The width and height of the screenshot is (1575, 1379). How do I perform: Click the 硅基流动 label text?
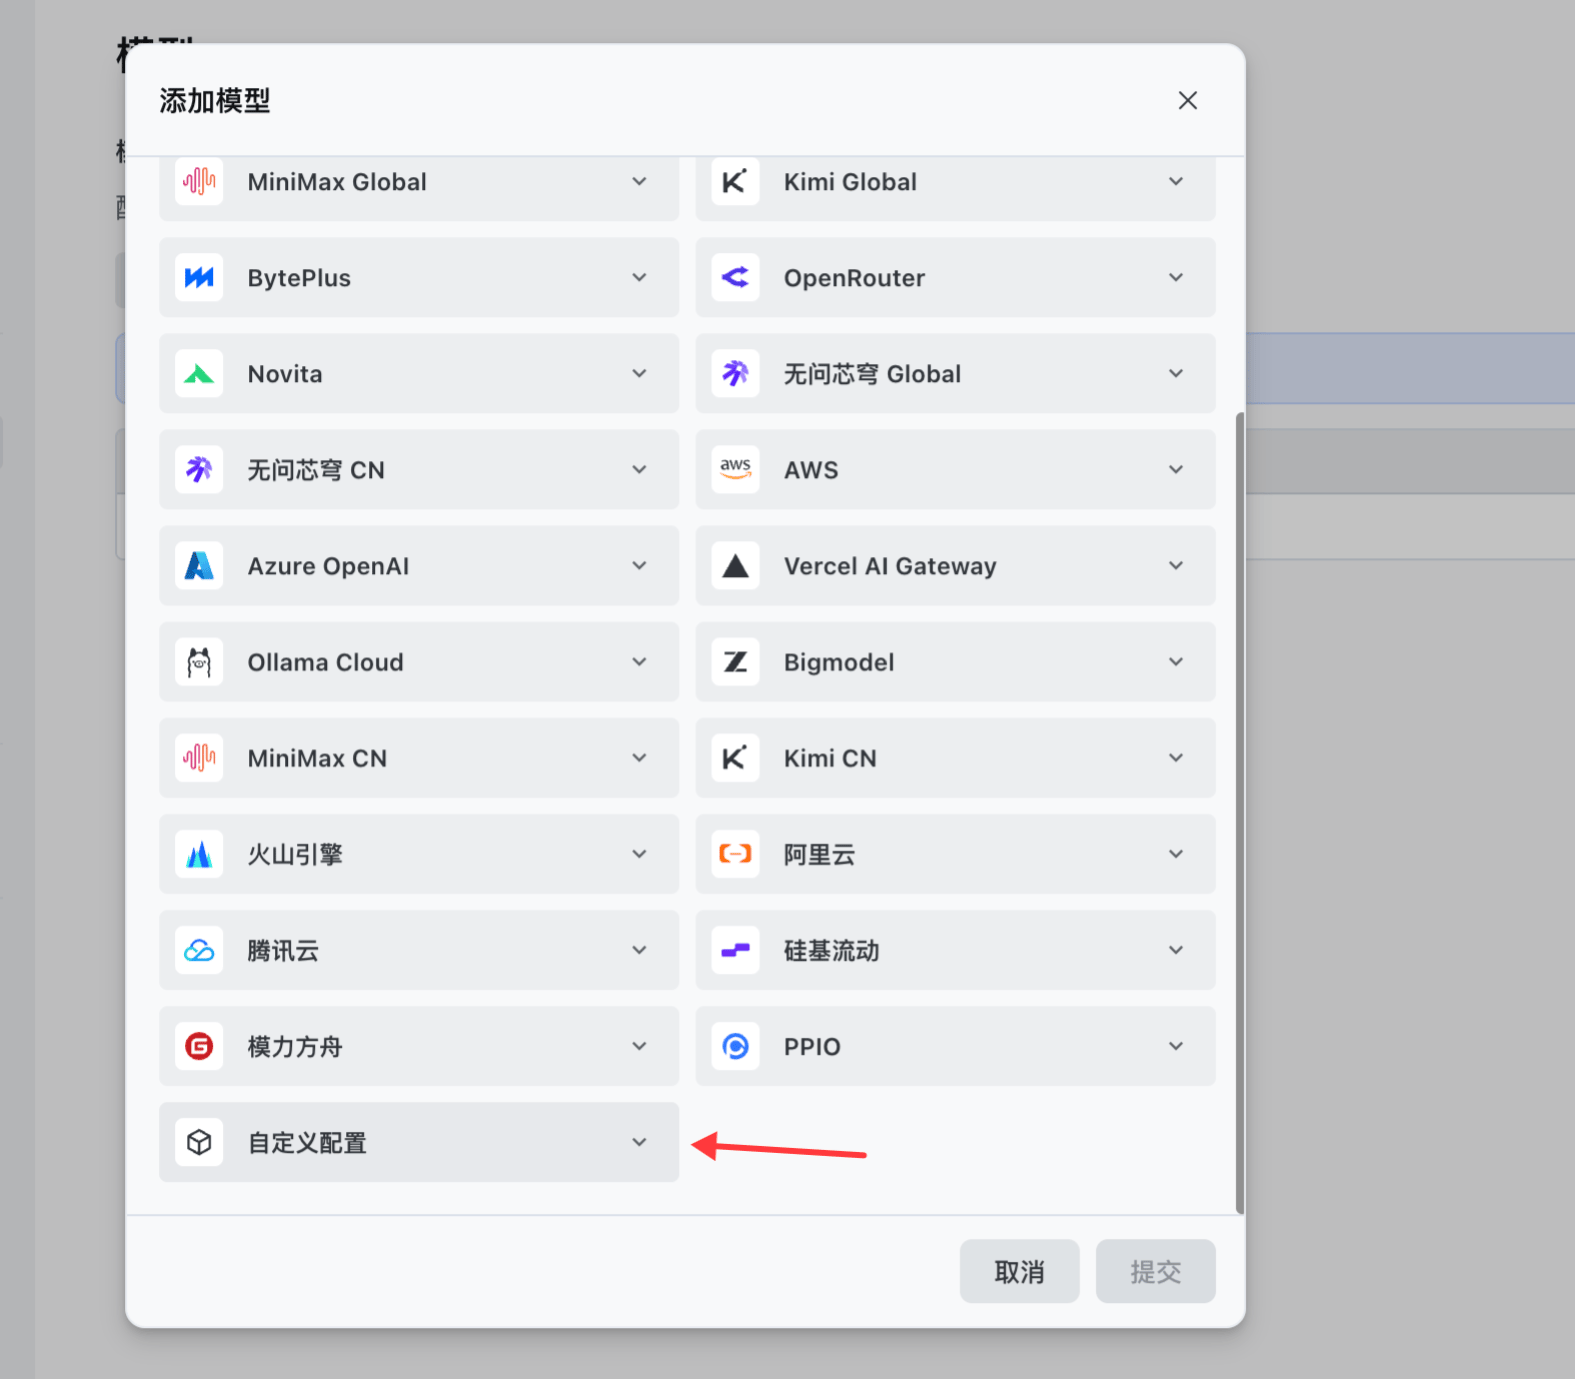click(831, 950)
